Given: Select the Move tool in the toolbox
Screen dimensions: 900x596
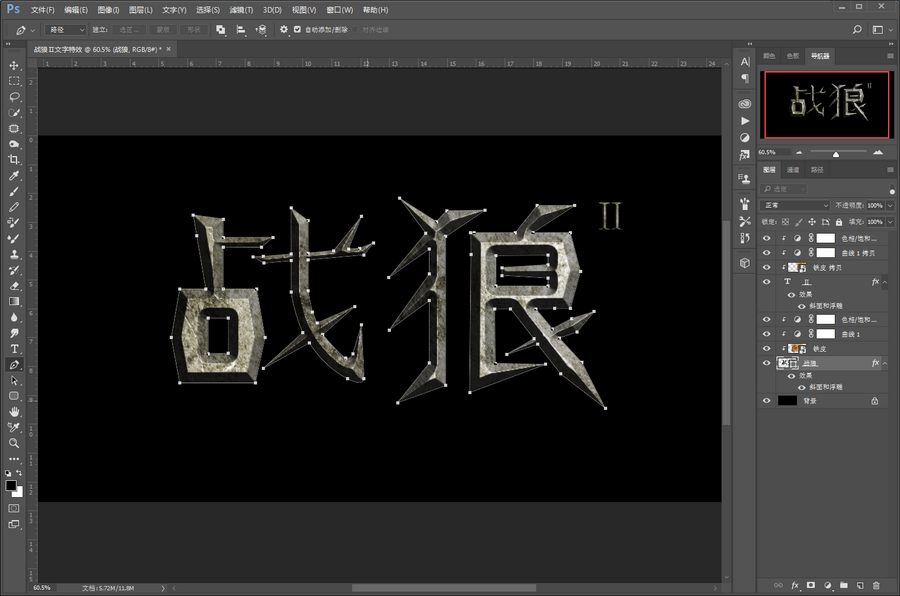Looking at the screenshot, I should coord(14,65).
